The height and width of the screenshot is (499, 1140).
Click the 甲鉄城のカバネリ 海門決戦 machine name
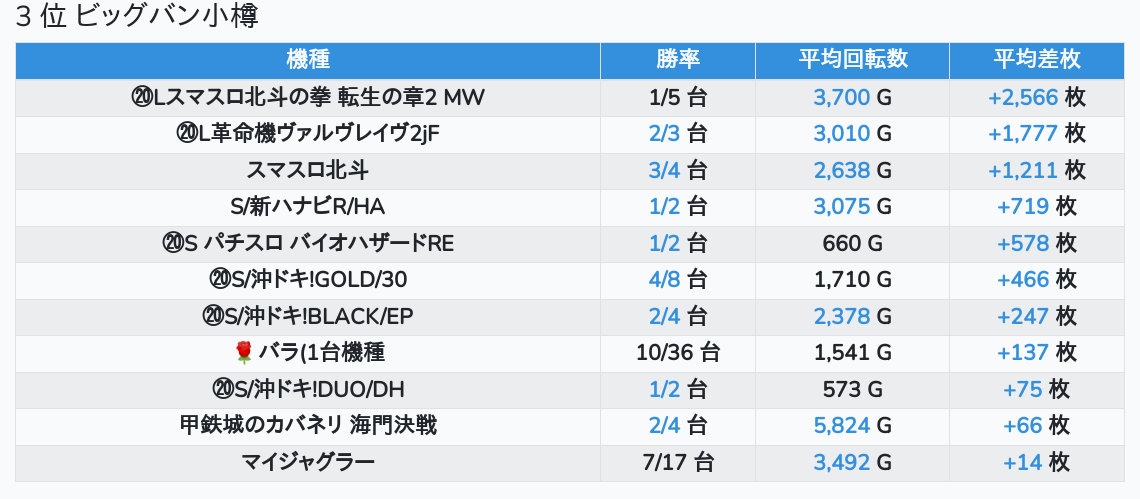[307, 426]
